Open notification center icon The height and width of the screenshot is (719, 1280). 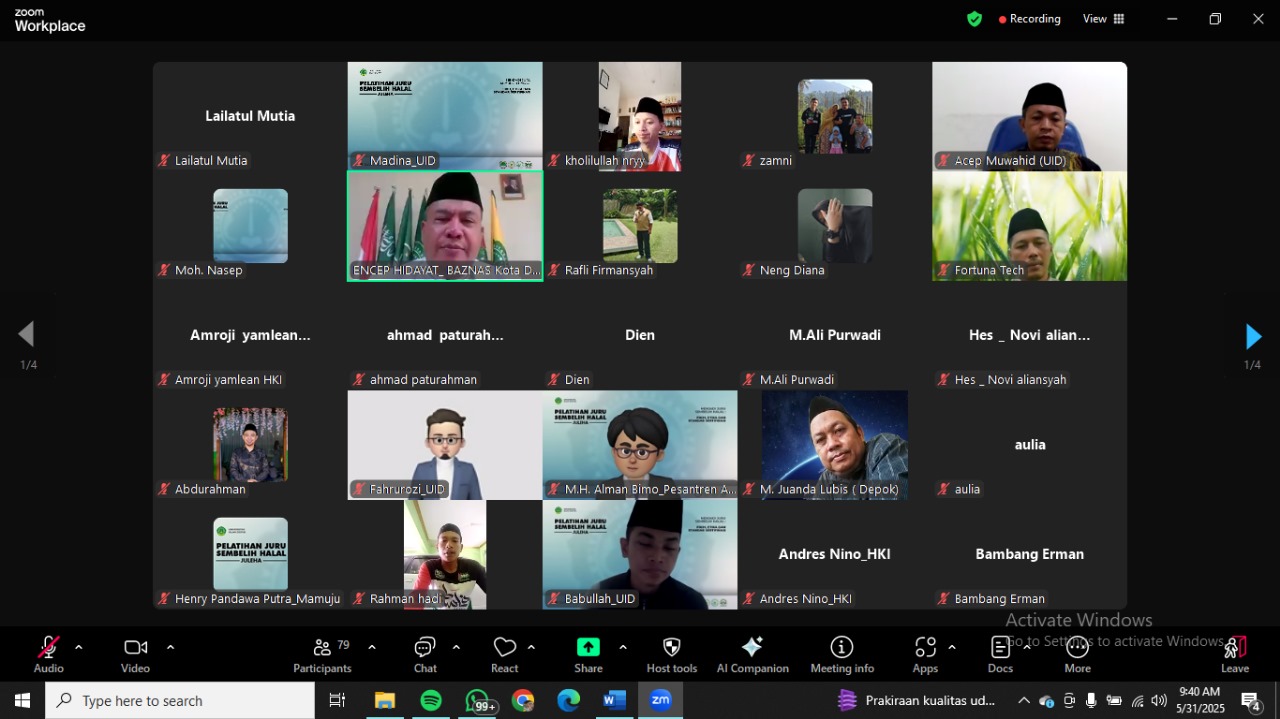[x=1251, y=700]
